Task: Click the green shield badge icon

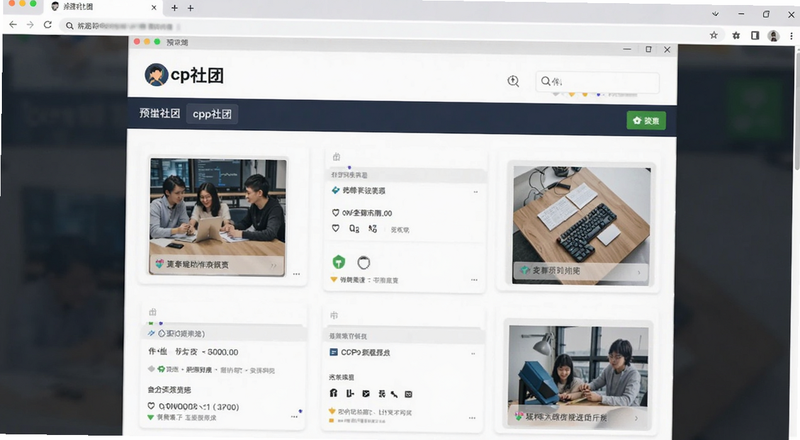Action: click(x=339, y=262)
